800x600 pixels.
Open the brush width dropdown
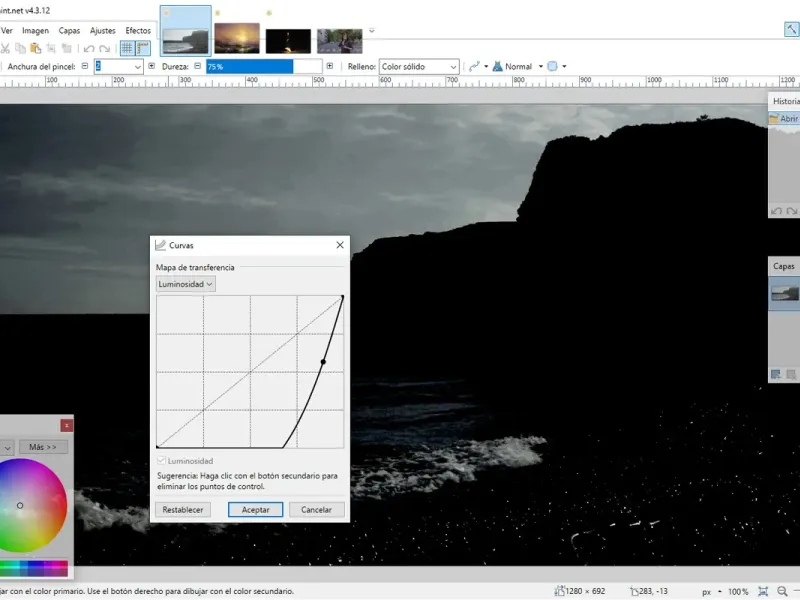coord(137,67)
